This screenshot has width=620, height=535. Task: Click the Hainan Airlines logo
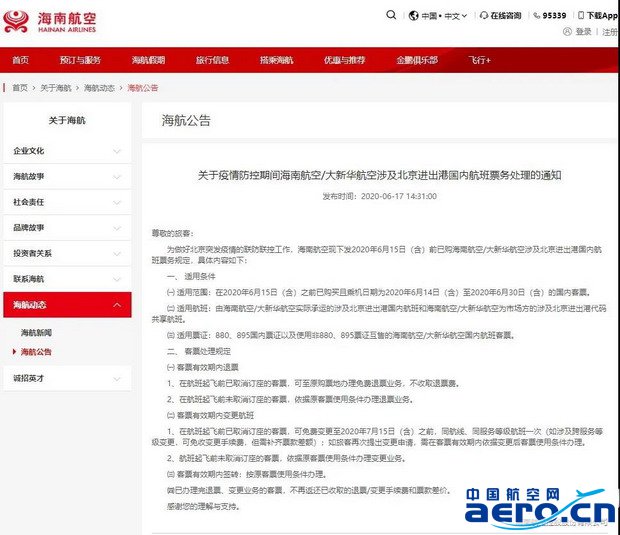[49, 22]
